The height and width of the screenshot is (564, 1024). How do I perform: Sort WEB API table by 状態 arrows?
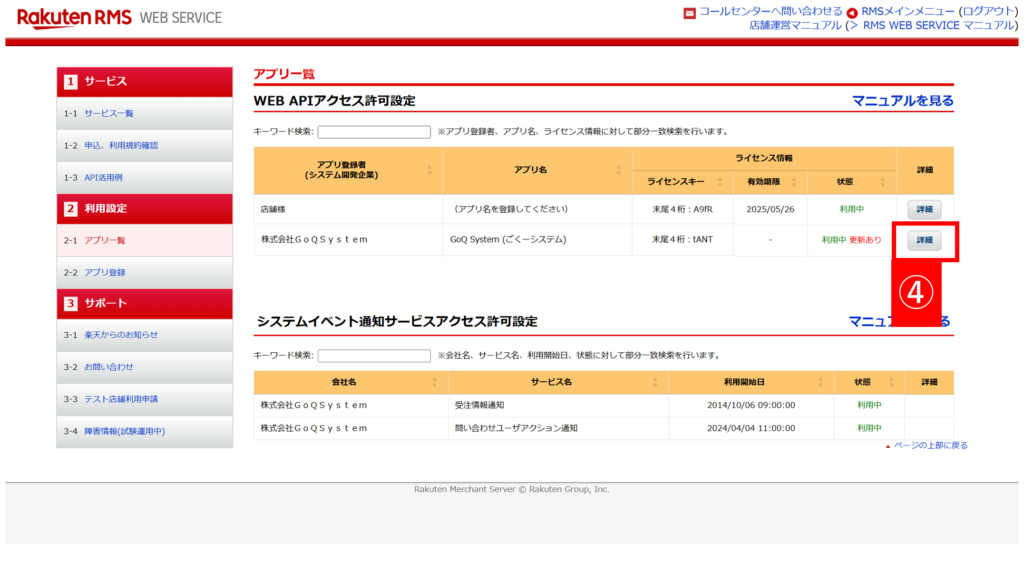882,182
